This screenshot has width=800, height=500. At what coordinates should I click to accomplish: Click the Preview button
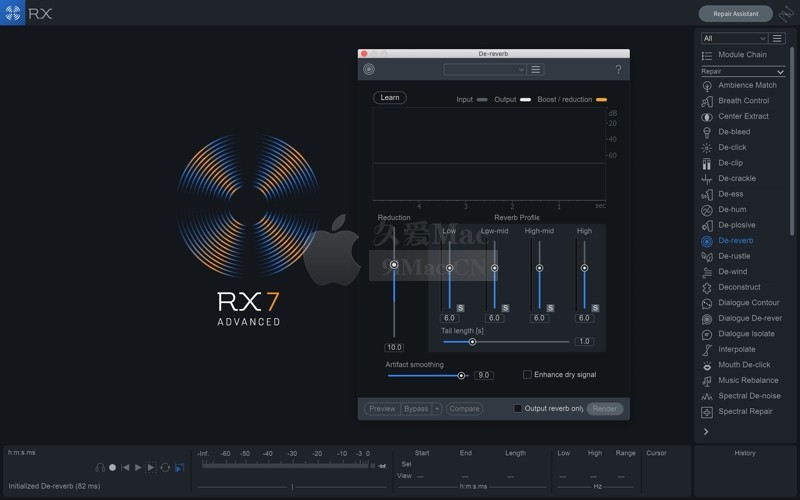(x=382, y=409)
